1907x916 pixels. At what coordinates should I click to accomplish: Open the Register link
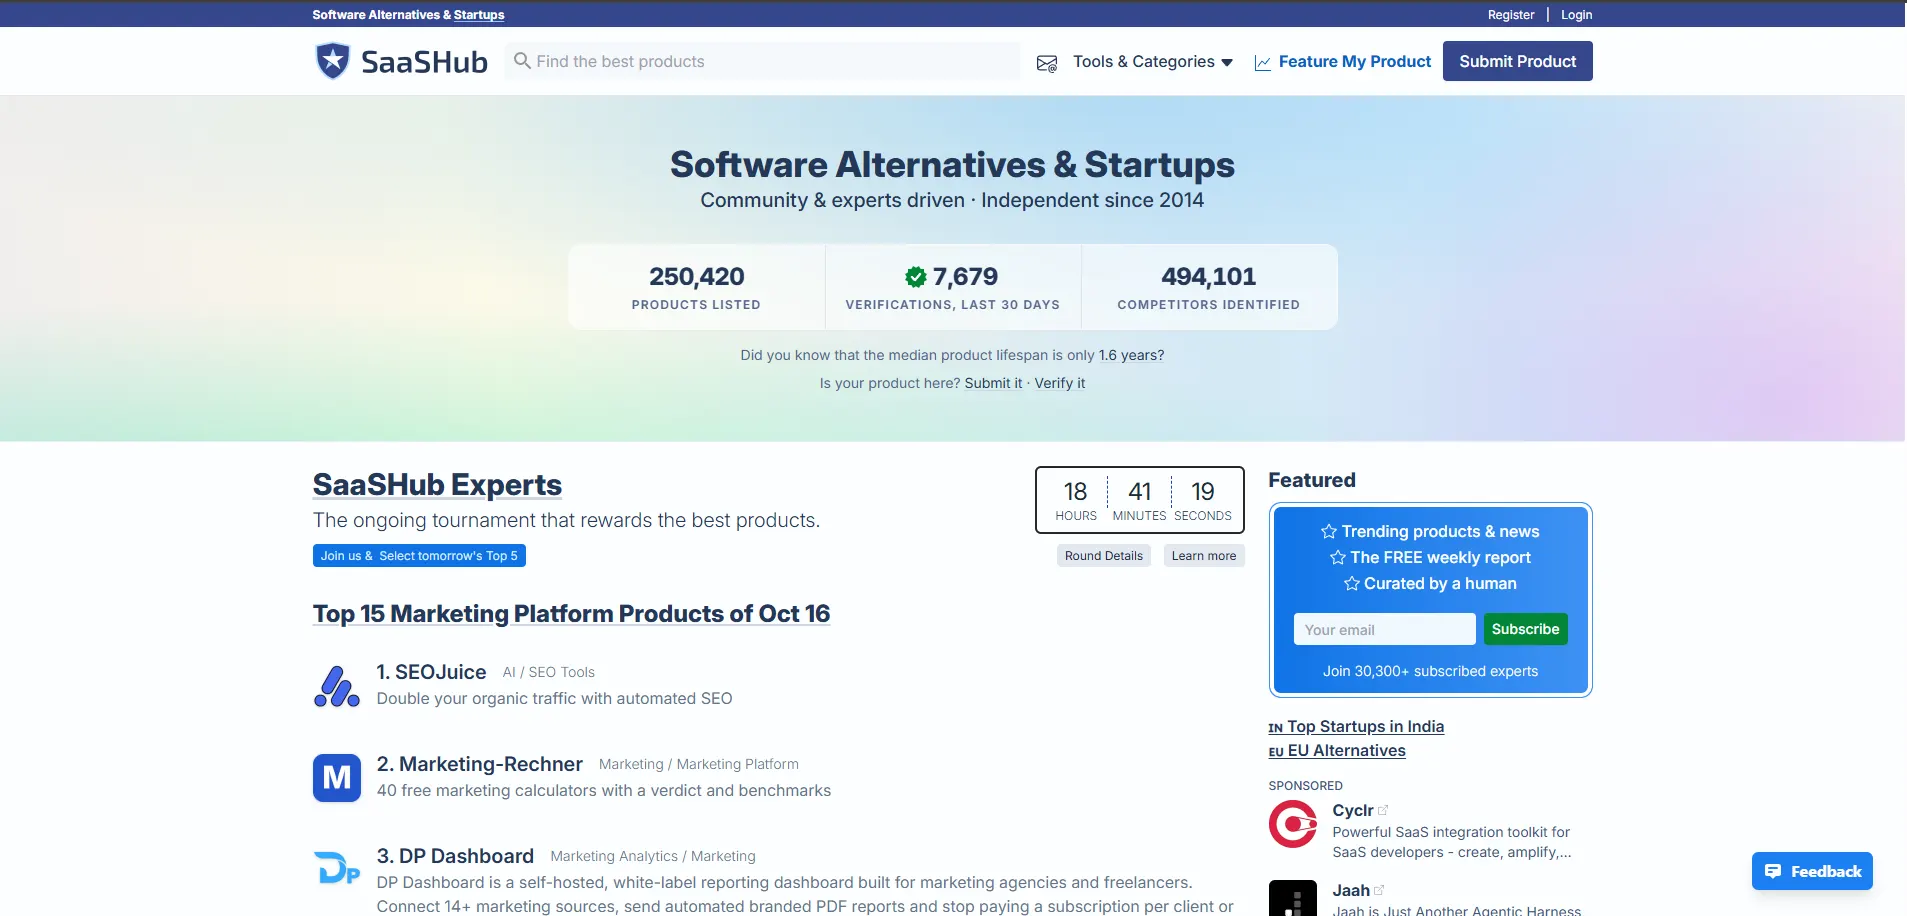[x=1510, y=15]
